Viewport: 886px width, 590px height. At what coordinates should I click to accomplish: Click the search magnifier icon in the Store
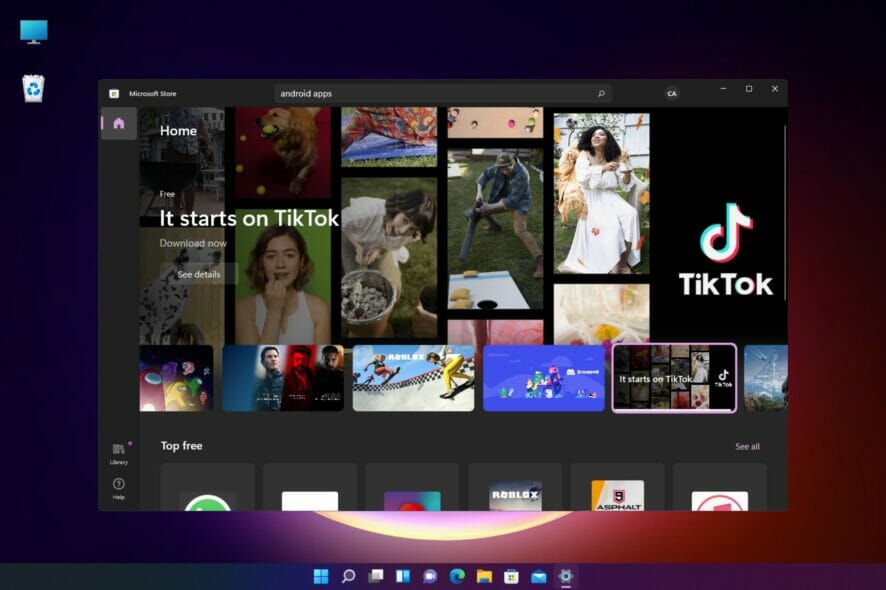click(x=601, y=93)
